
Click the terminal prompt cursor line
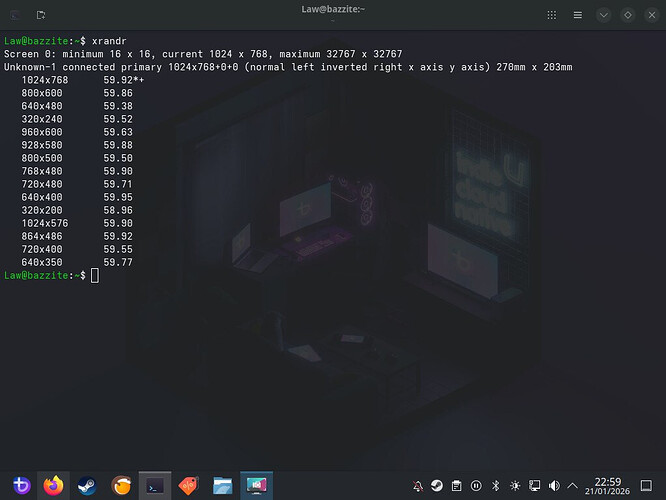[95, 275]
